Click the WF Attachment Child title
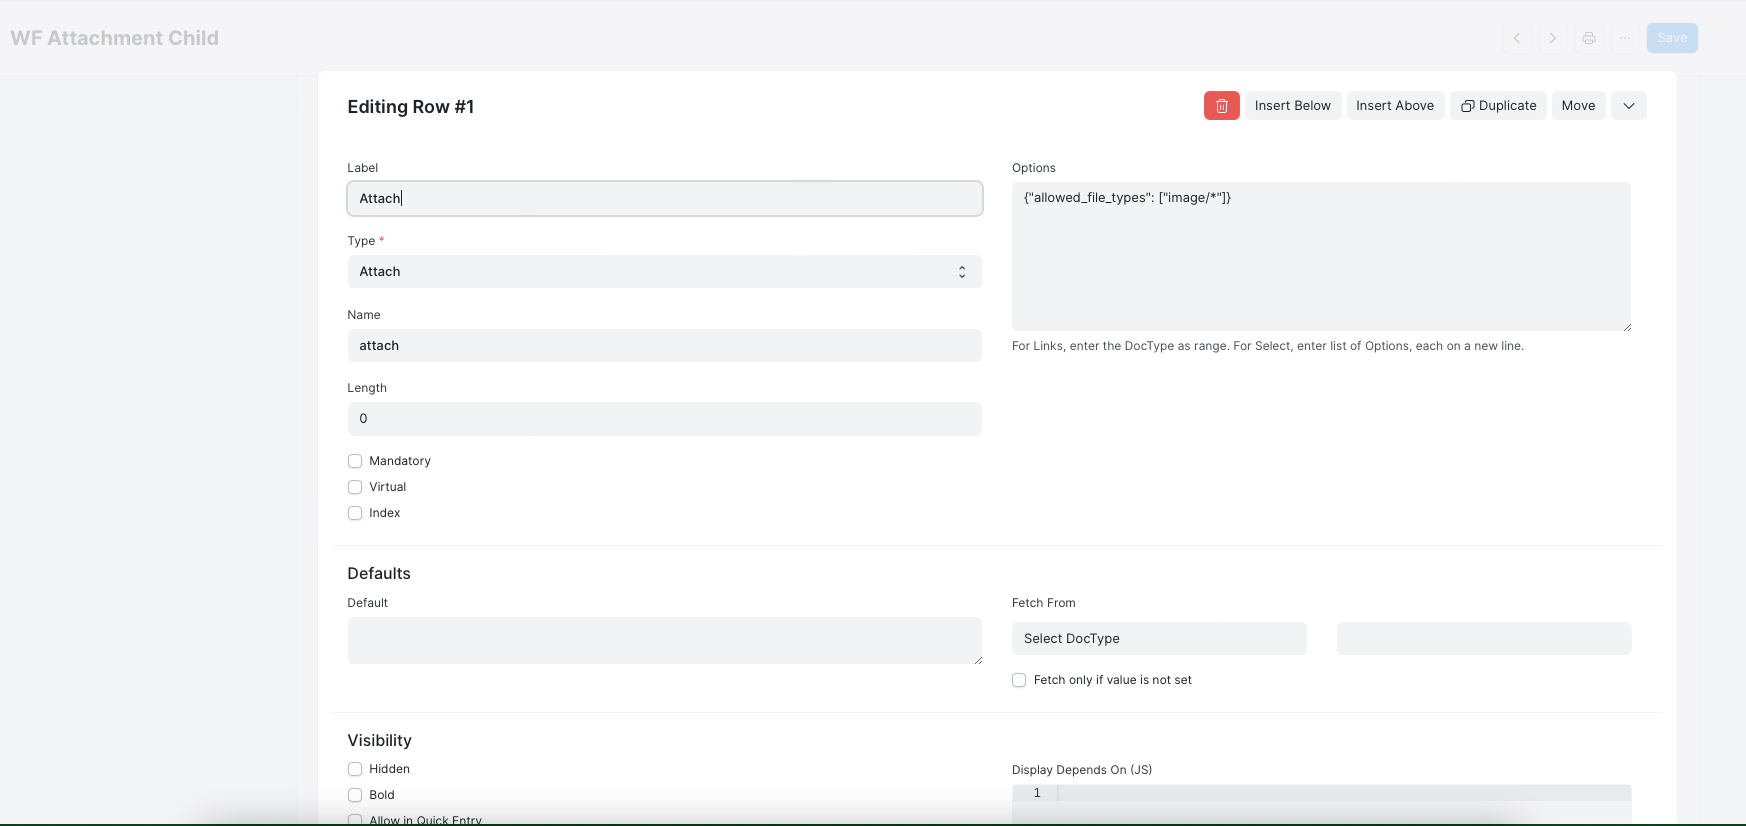This screenshot has width=1746, height=826. coord(115,38)
